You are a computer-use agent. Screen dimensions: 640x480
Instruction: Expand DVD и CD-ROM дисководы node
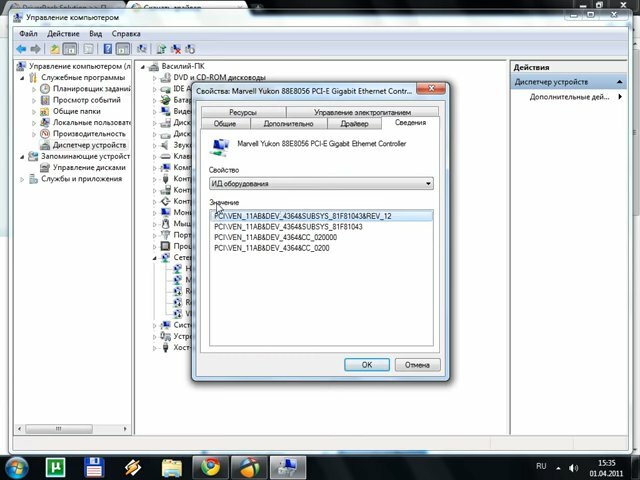(x=154, y=78)
